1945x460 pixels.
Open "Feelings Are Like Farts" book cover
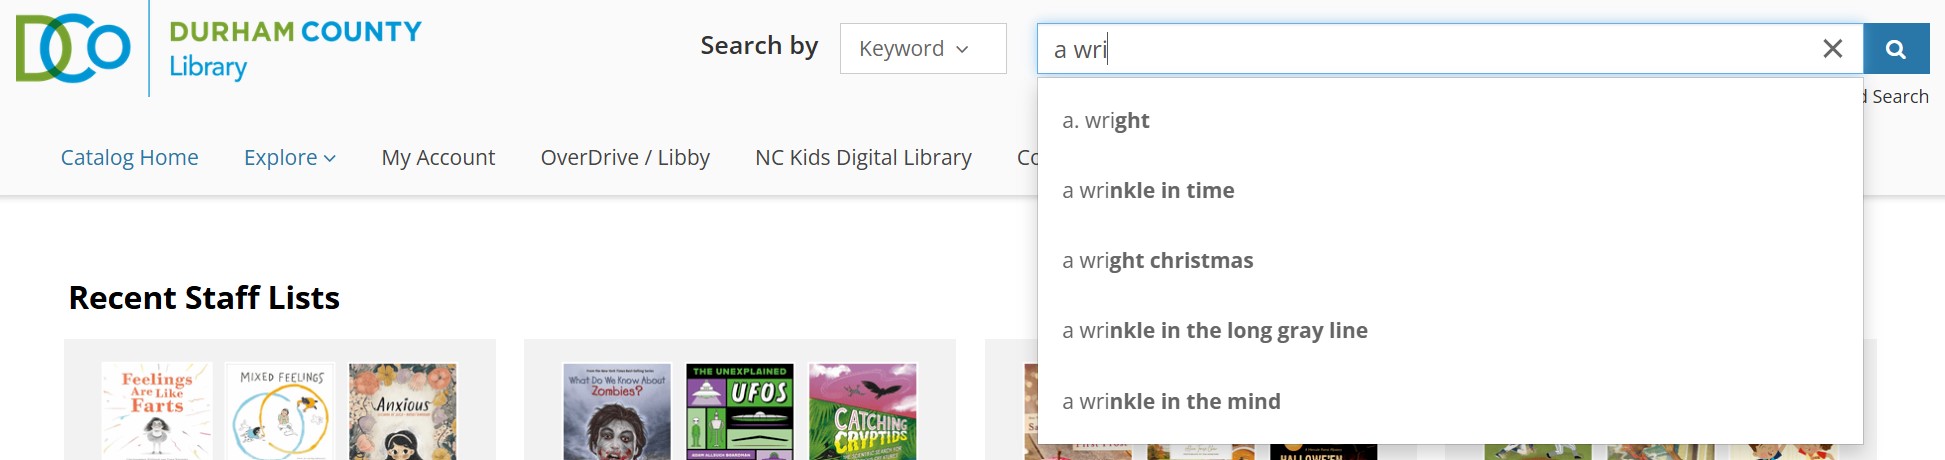157,411
